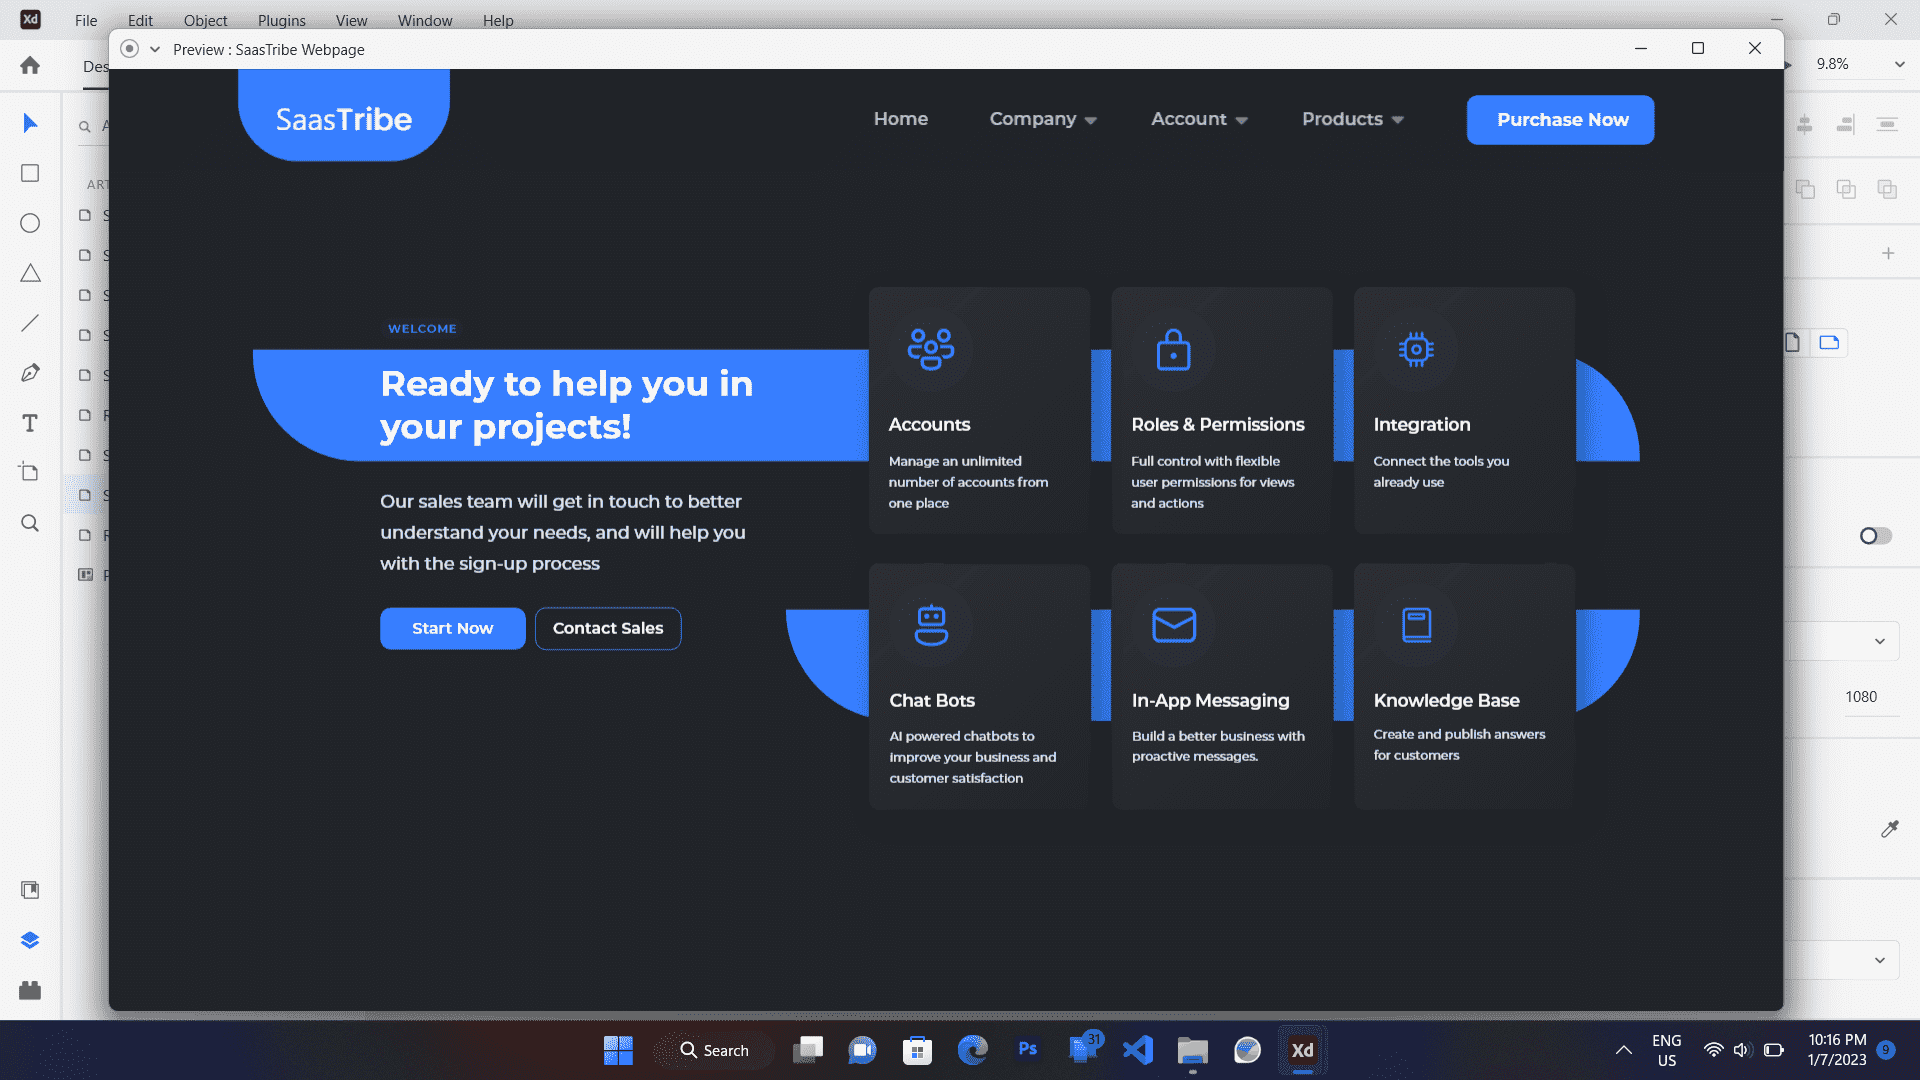Open the Window menu
The height and width of the screenshot is (1080, 1920).
coord(425,20)
